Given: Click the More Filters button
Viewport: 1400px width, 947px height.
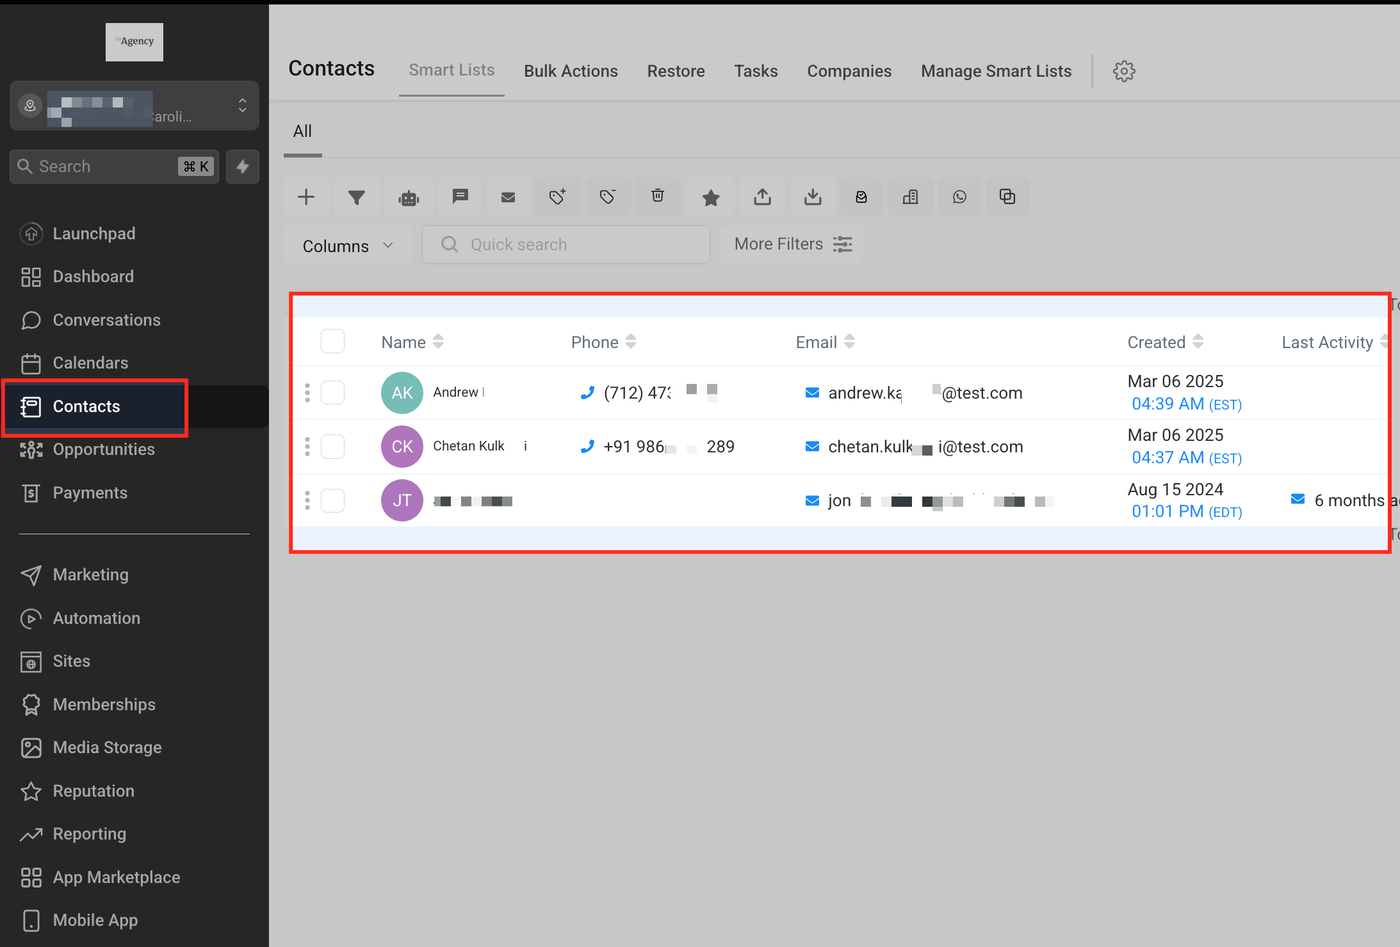Looking at the screenshot, I should (792, 244).
